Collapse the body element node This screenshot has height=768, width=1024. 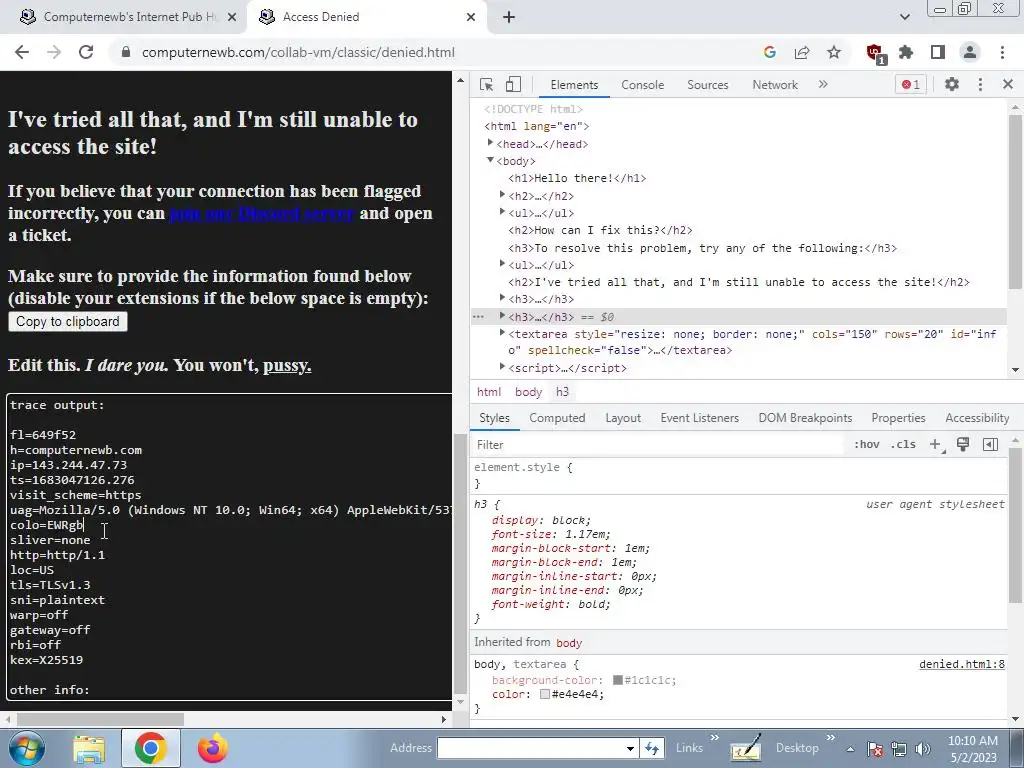[490, 160]
